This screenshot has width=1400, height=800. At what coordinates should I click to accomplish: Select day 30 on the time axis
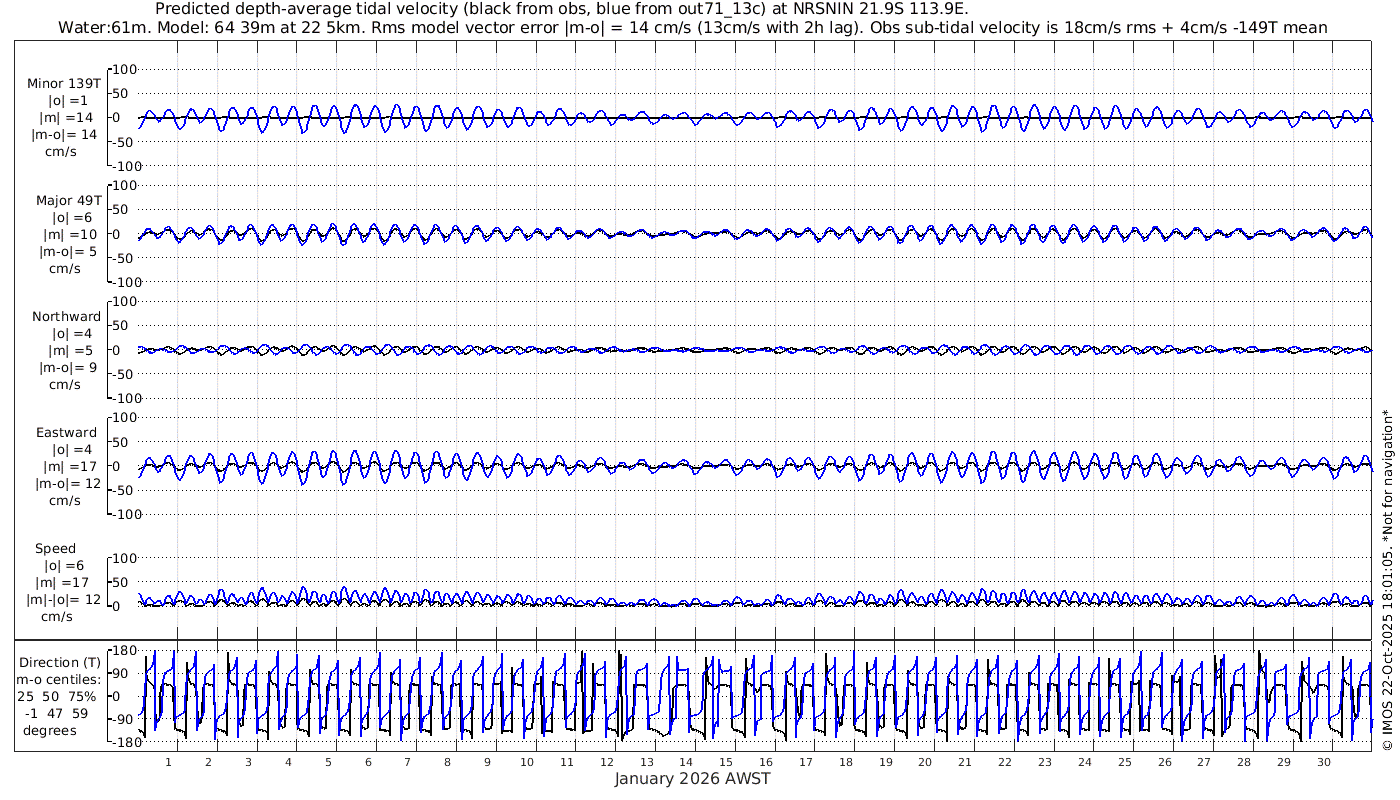1323,762
